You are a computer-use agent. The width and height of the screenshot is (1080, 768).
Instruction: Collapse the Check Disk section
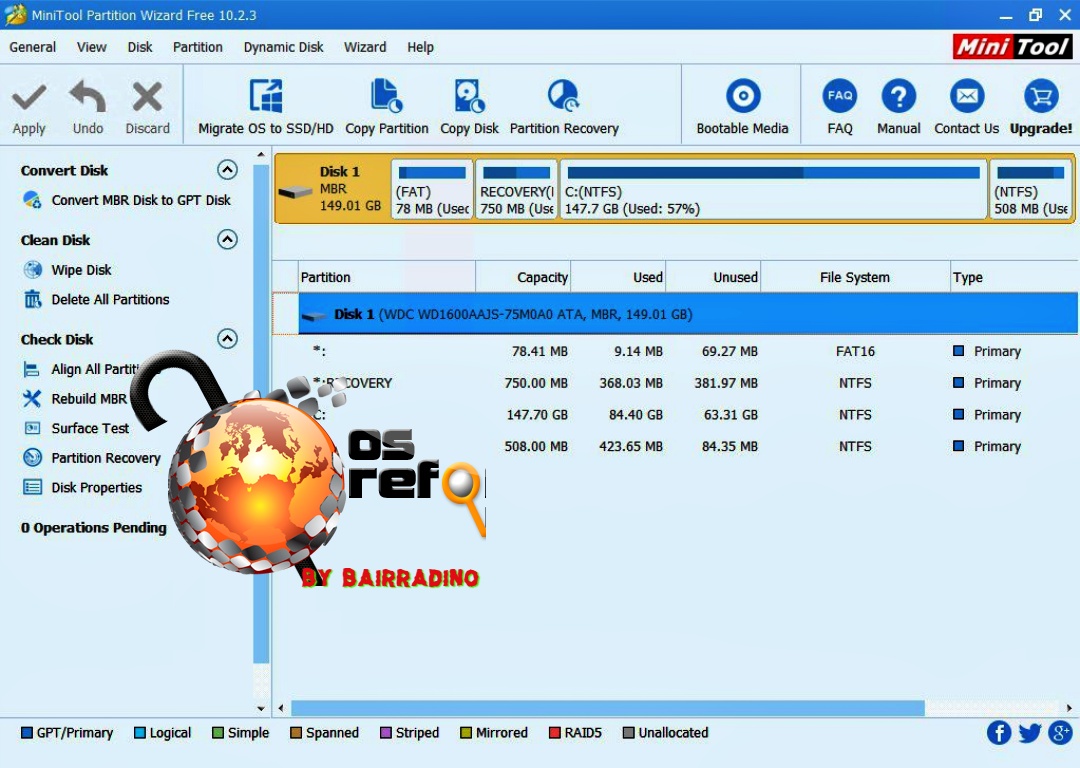227,338
